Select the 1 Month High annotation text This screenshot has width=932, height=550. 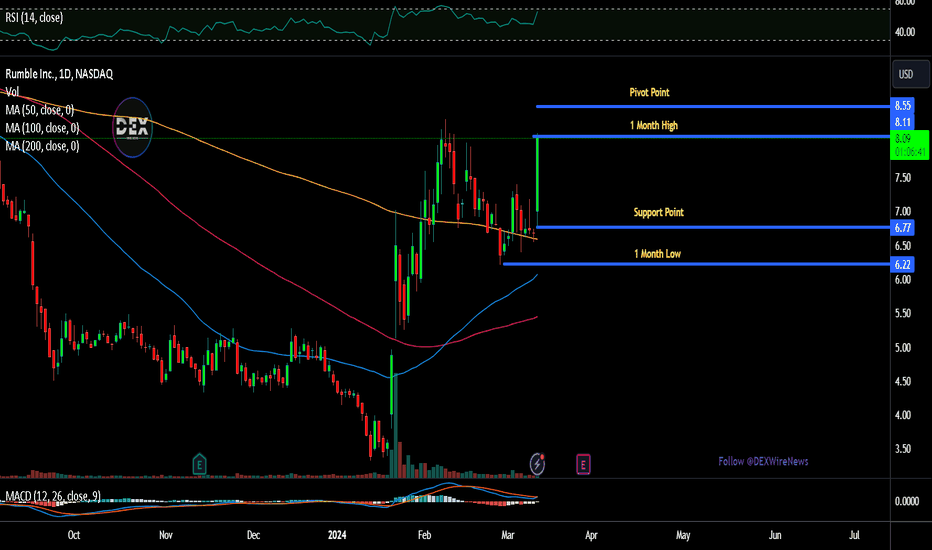point(654,125)
